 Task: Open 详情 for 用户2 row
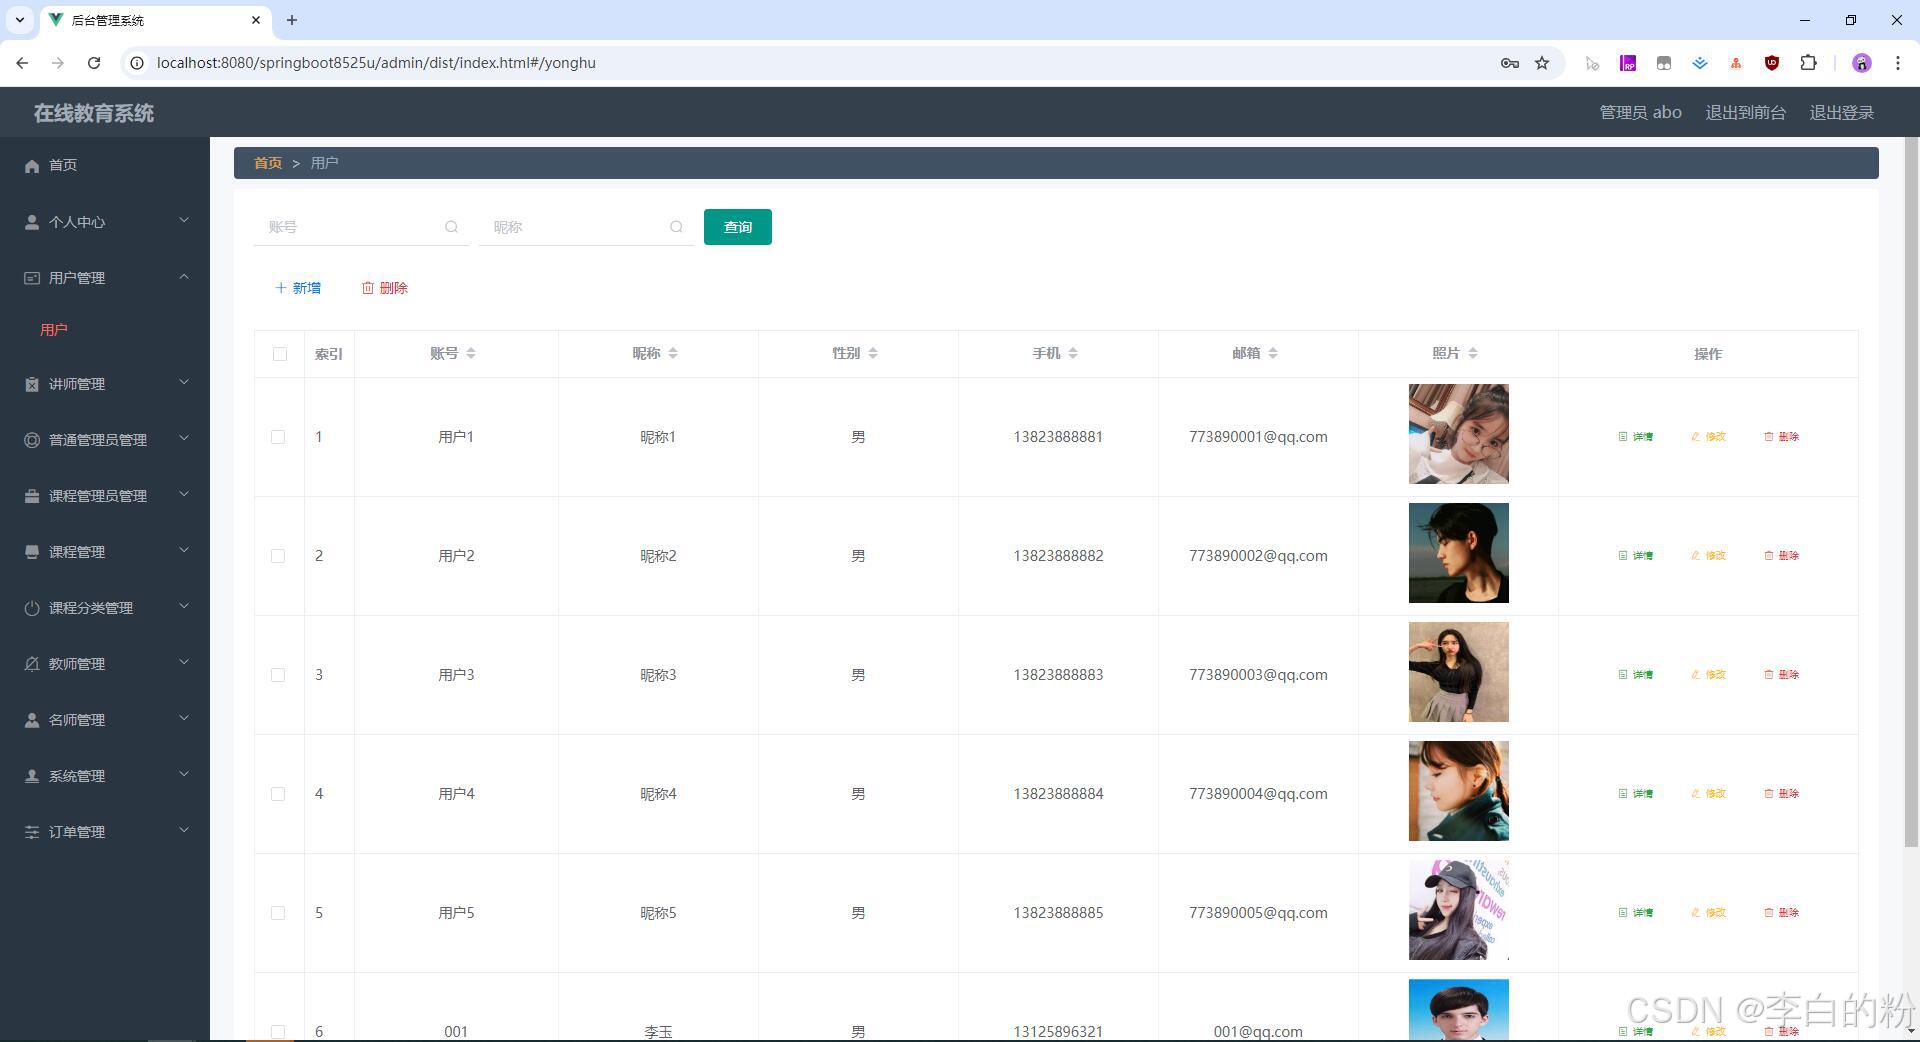tap(1636, 556)
